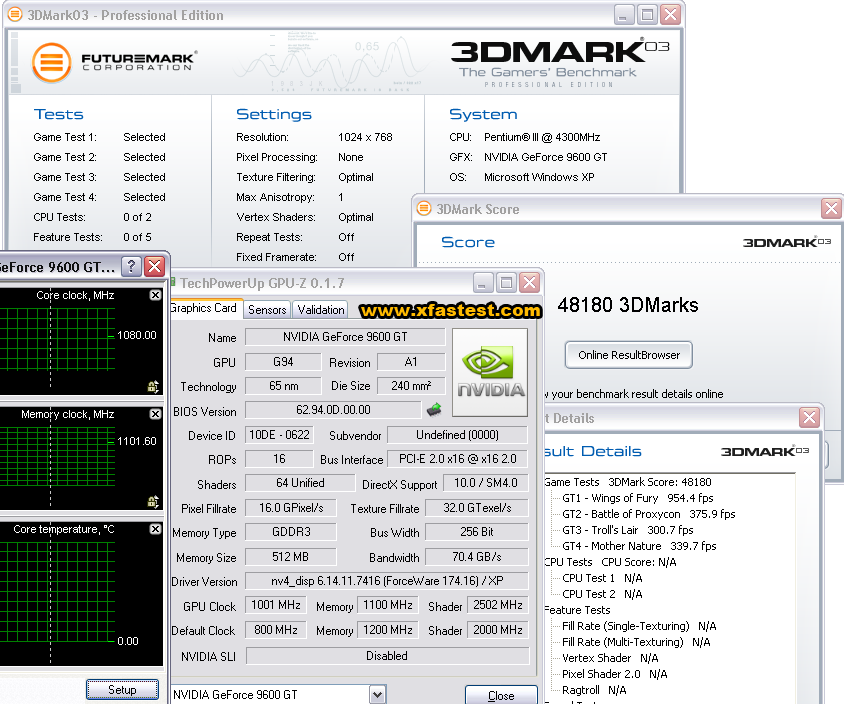Maximize the 3DMark03 Professional Edition window
The height and width of the screenshot is (704, 844).
coord(647,15)
